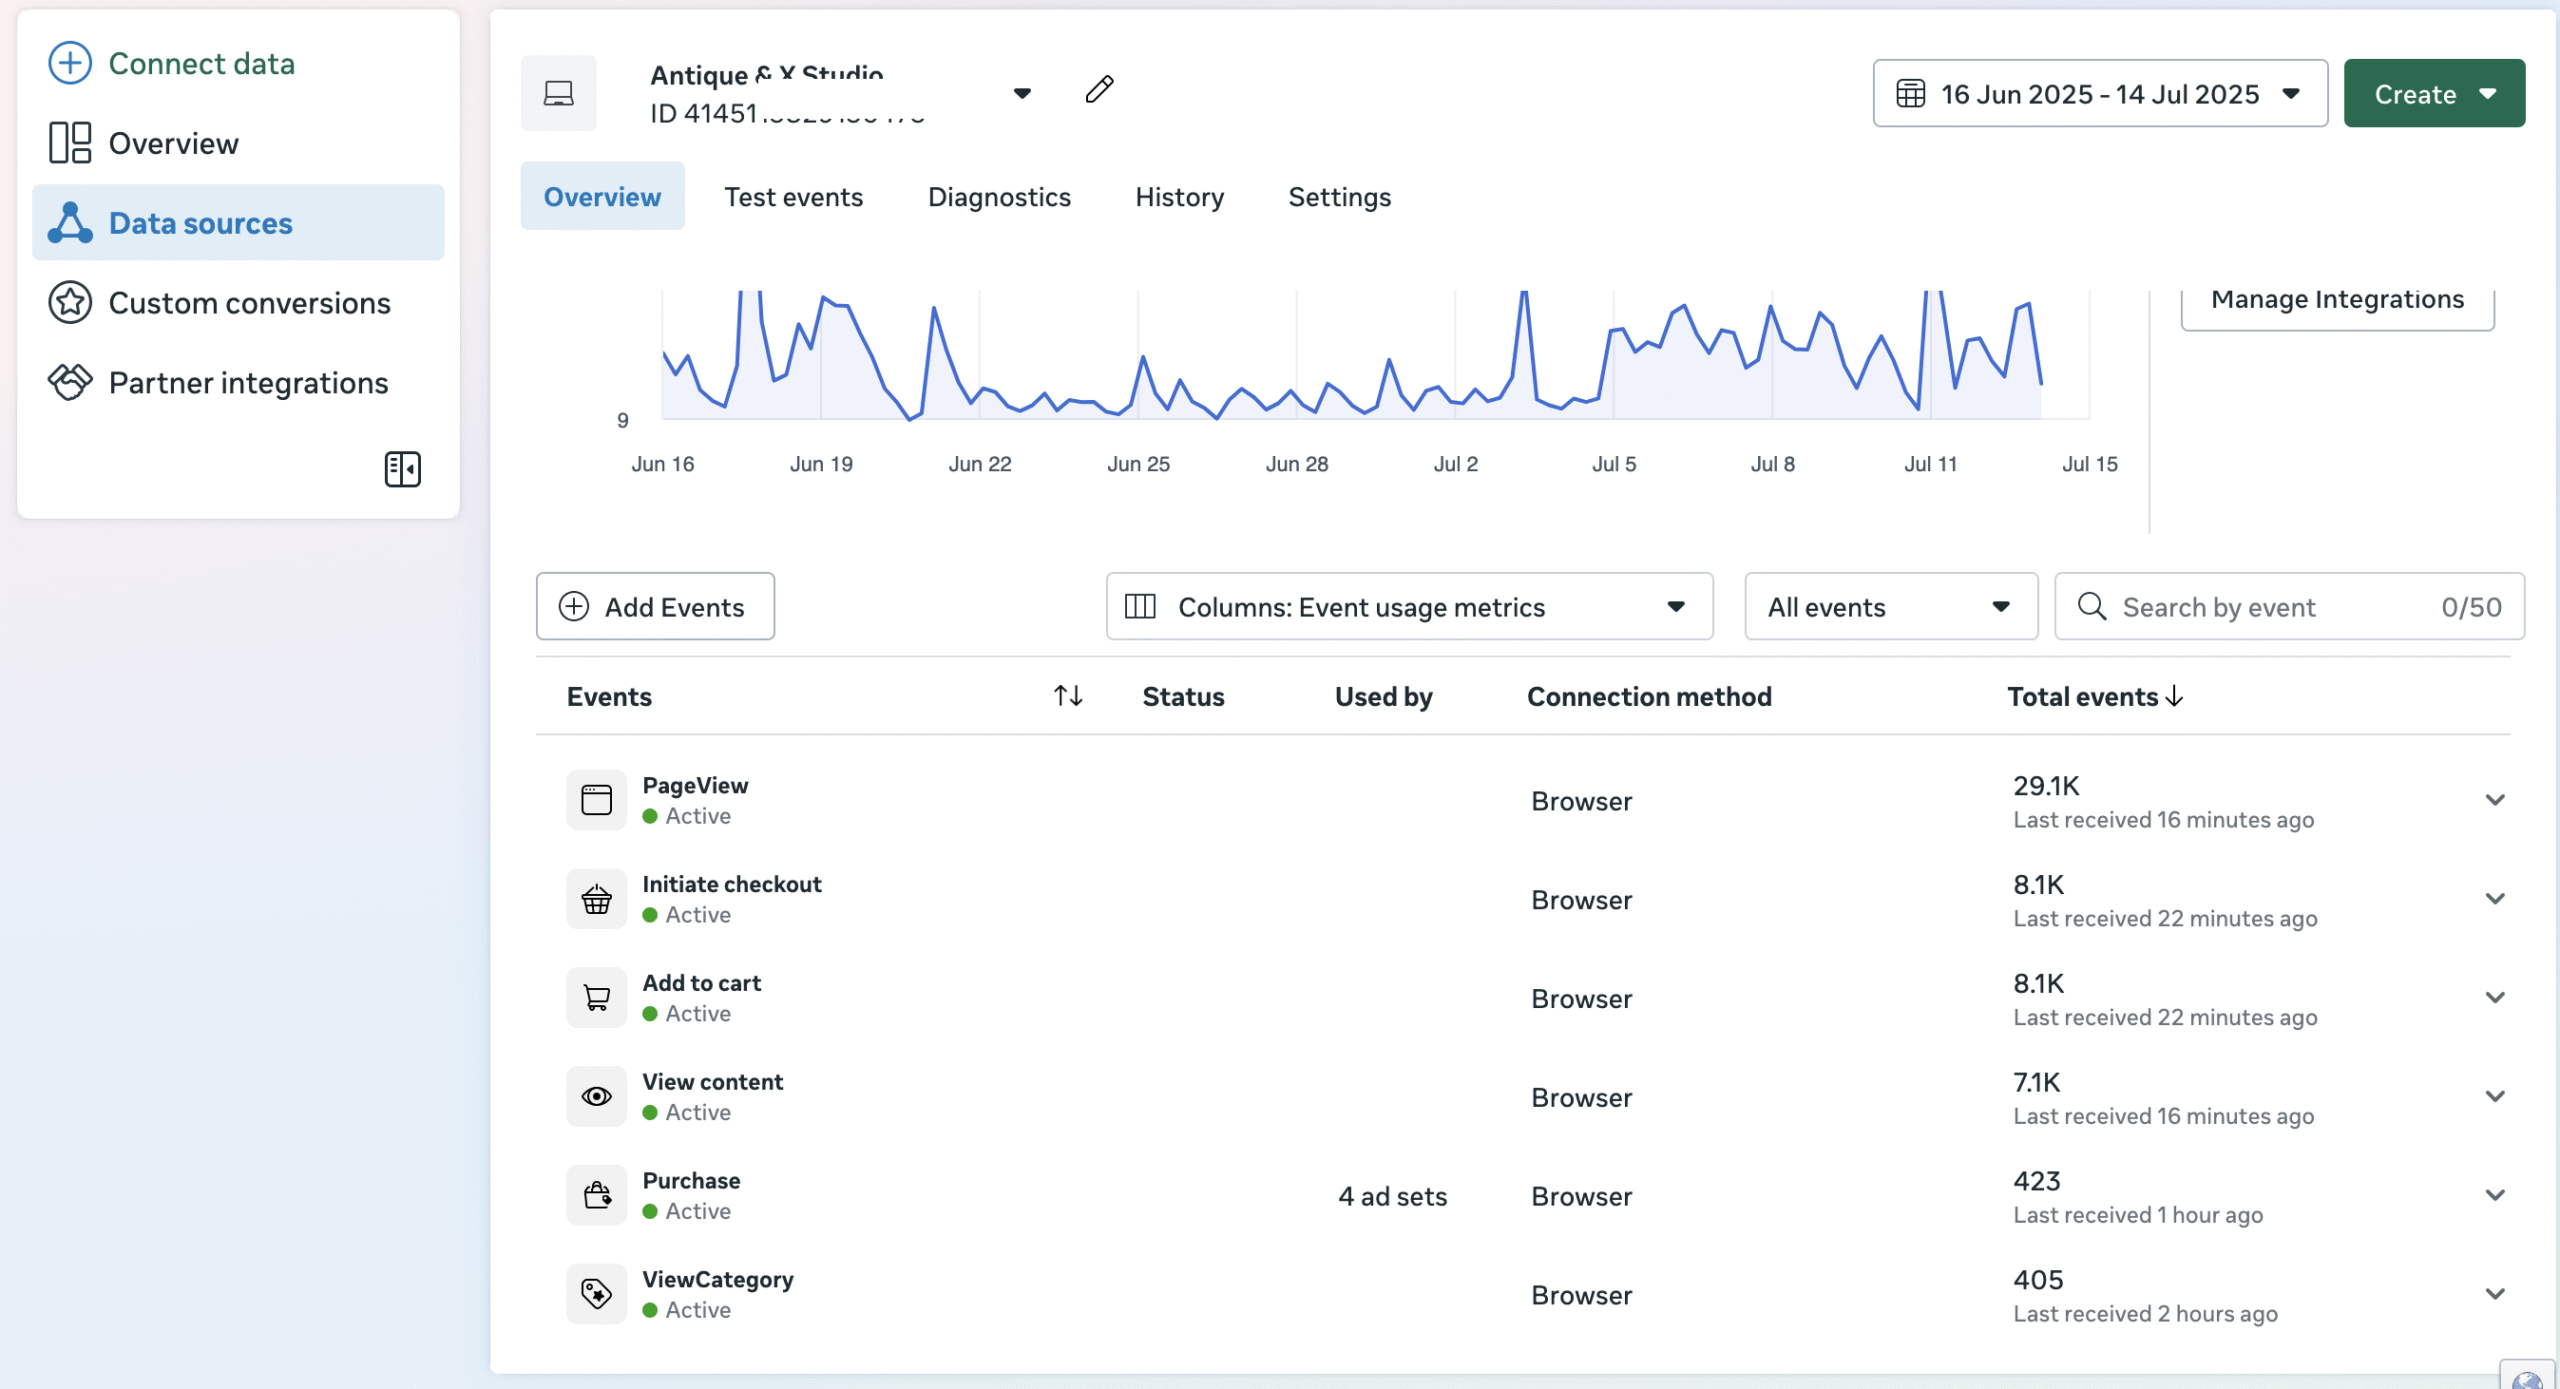Click the Search by event field

[2270, 607]
